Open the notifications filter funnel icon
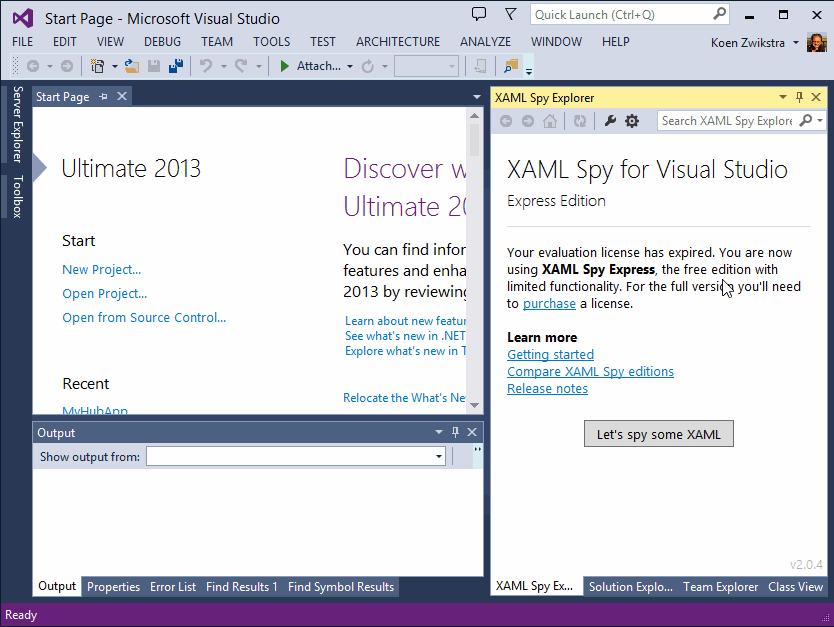 pyautogui.click(x=511, y=14)
